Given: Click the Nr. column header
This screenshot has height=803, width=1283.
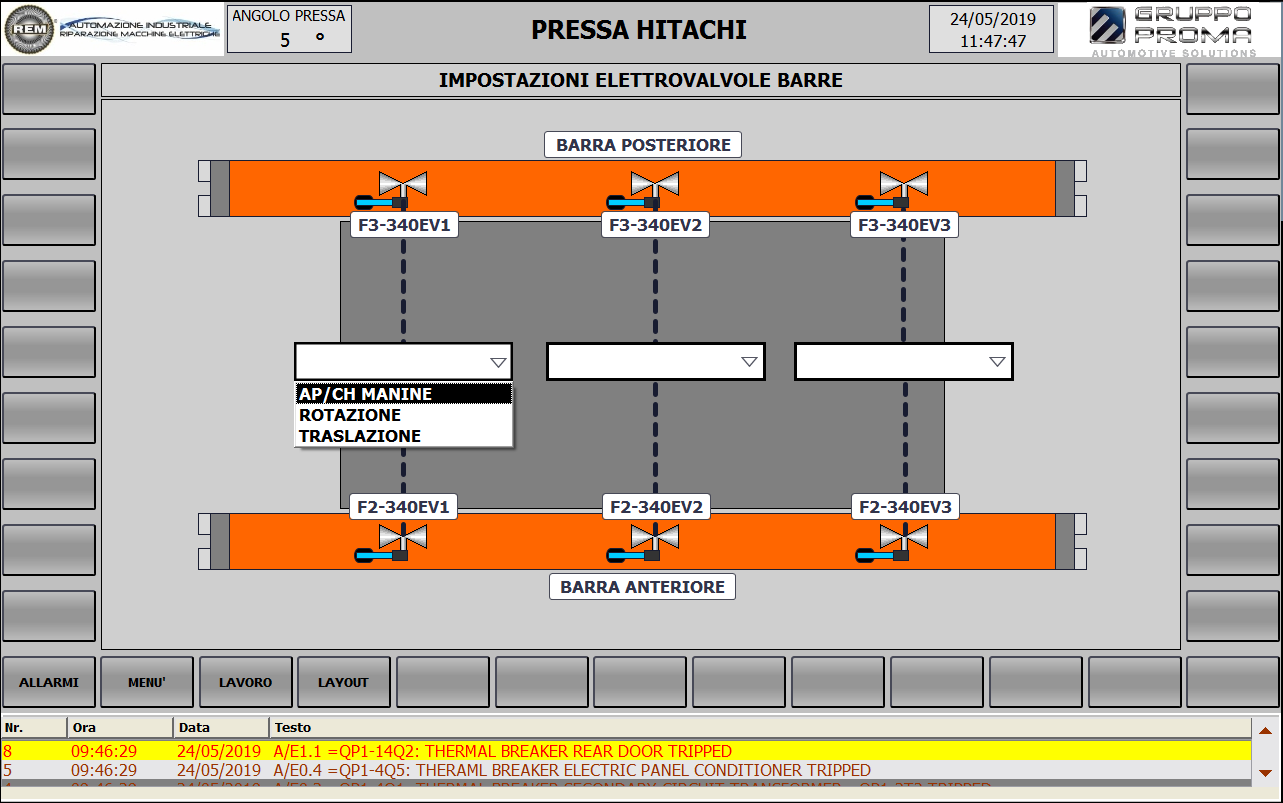Looking at the screenshot, I should [x=34, y=727].
